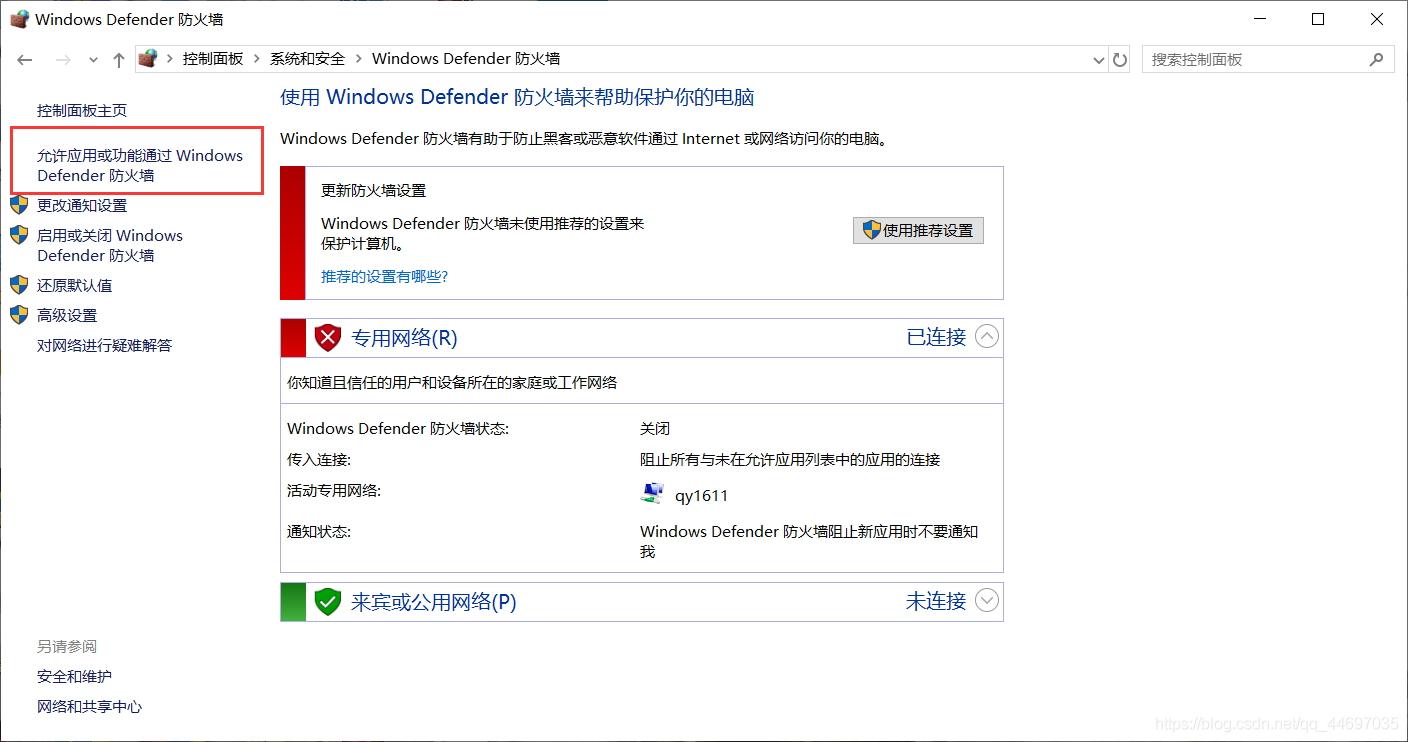Viewport: 1408px width, 742px height.
Task: Select the Windows Defender 防火墙 breadcrumb
Action: (466, 59)
